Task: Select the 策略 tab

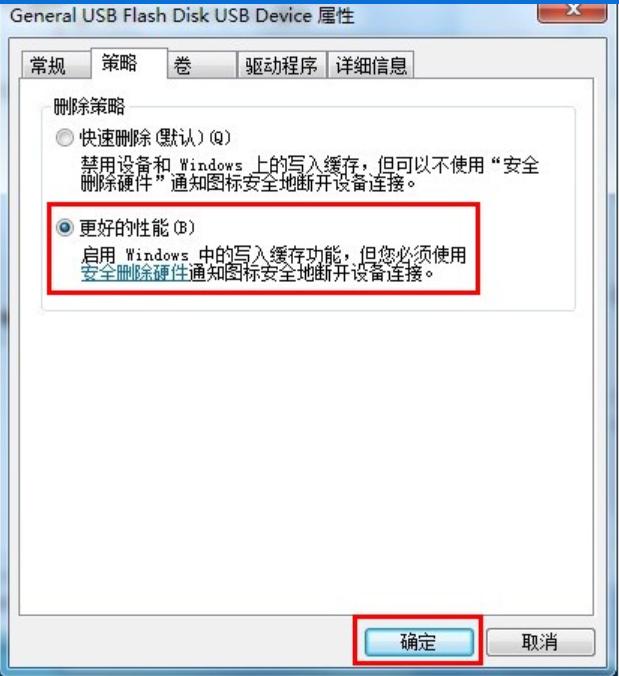Action: [x=129, y=64]
